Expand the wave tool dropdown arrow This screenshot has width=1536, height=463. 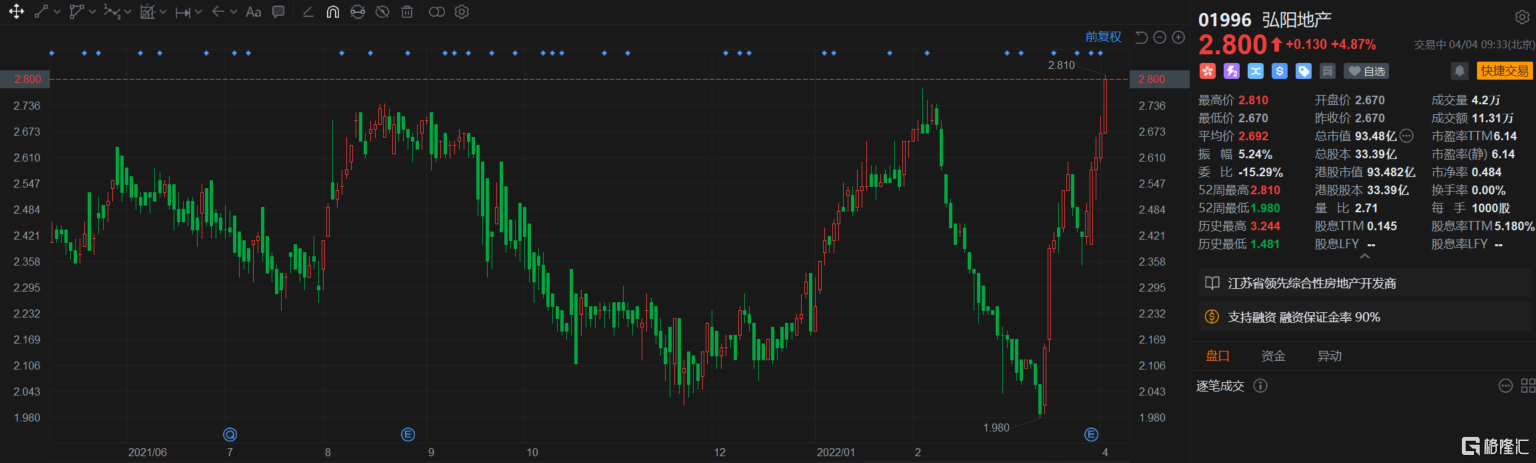click(128, 13)
